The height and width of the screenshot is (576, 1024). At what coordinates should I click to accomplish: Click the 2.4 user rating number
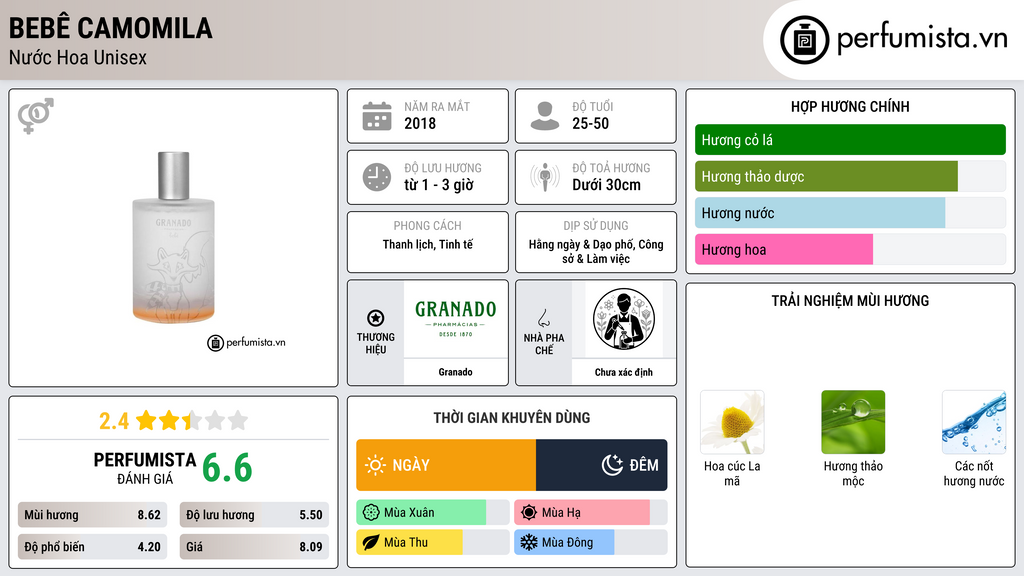(114, 421)
